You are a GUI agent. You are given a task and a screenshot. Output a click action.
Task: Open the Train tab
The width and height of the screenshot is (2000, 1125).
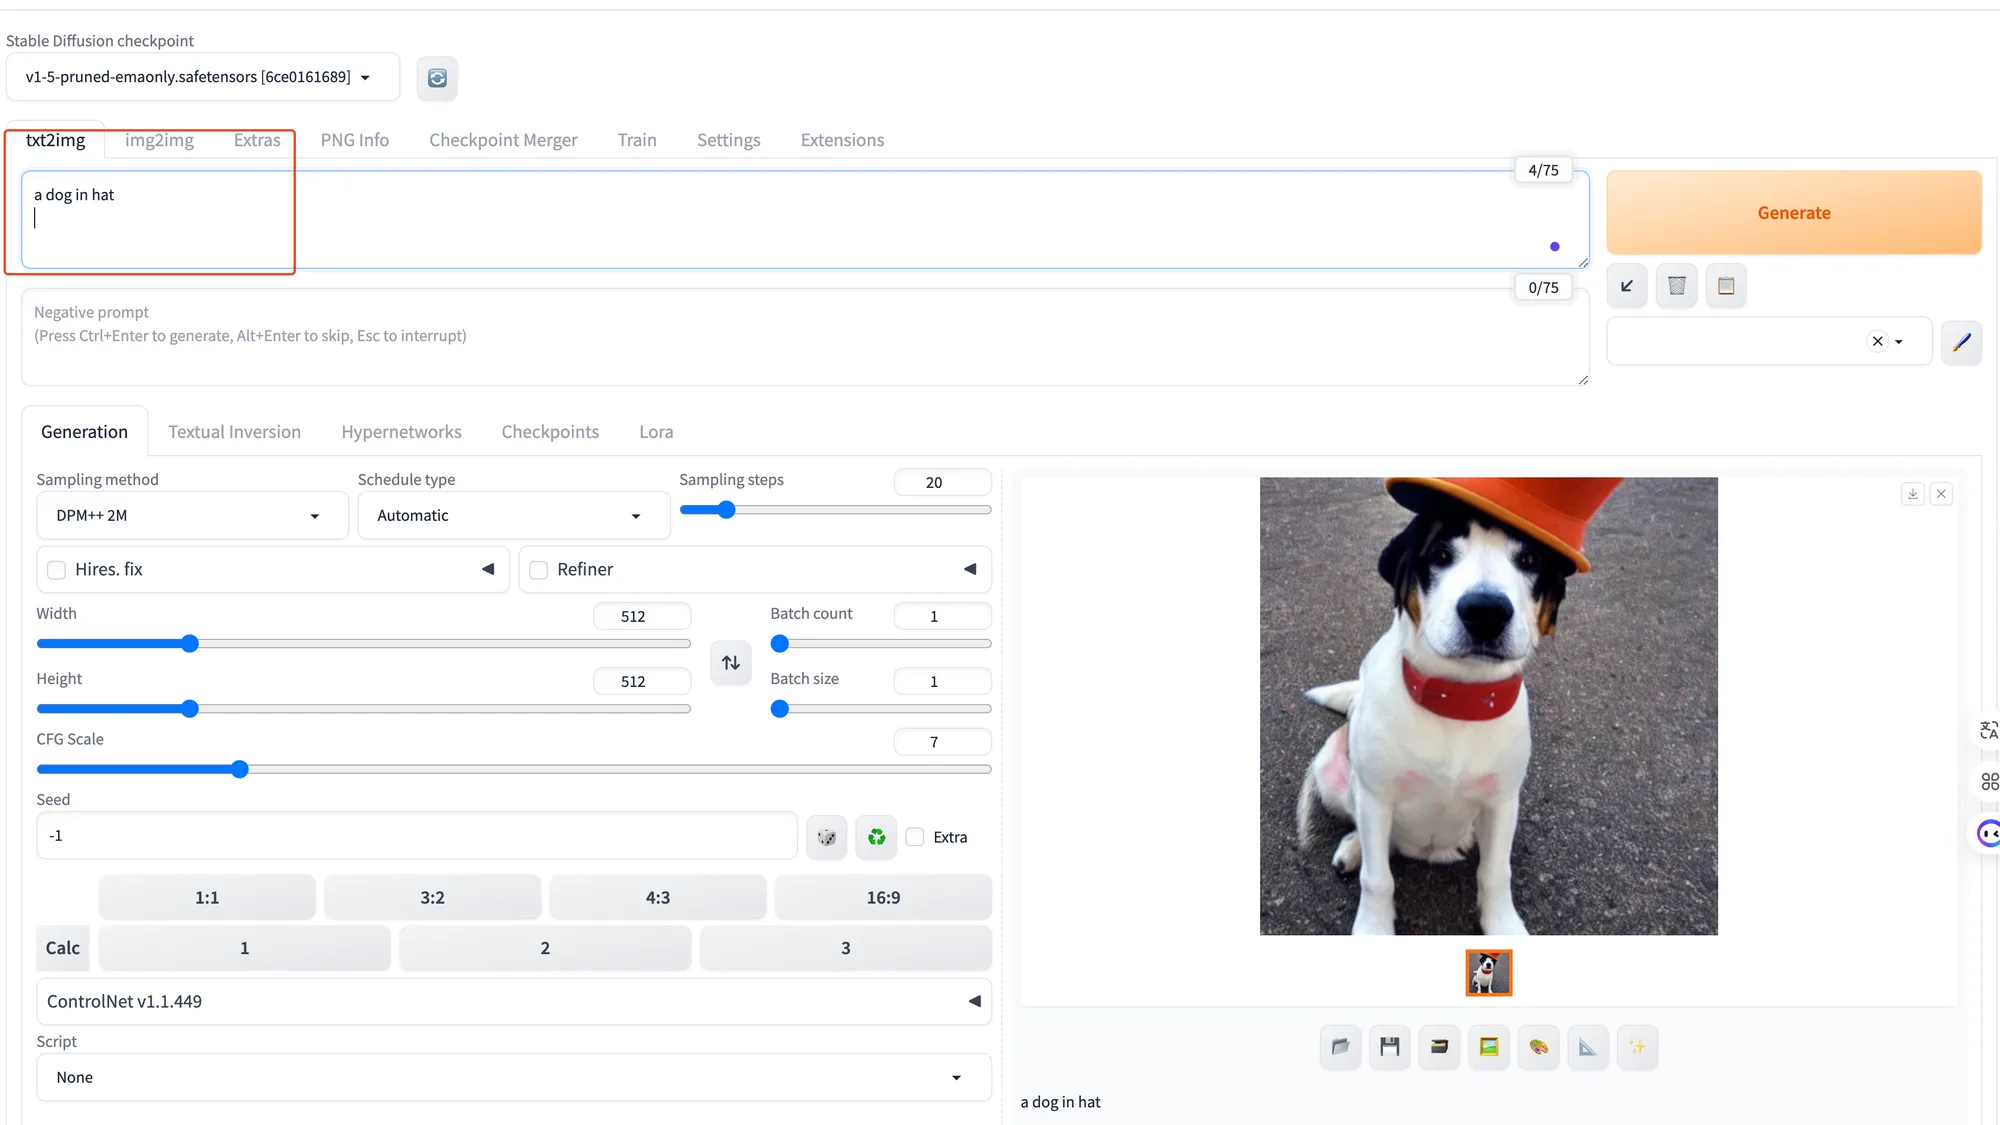(637, 140)
